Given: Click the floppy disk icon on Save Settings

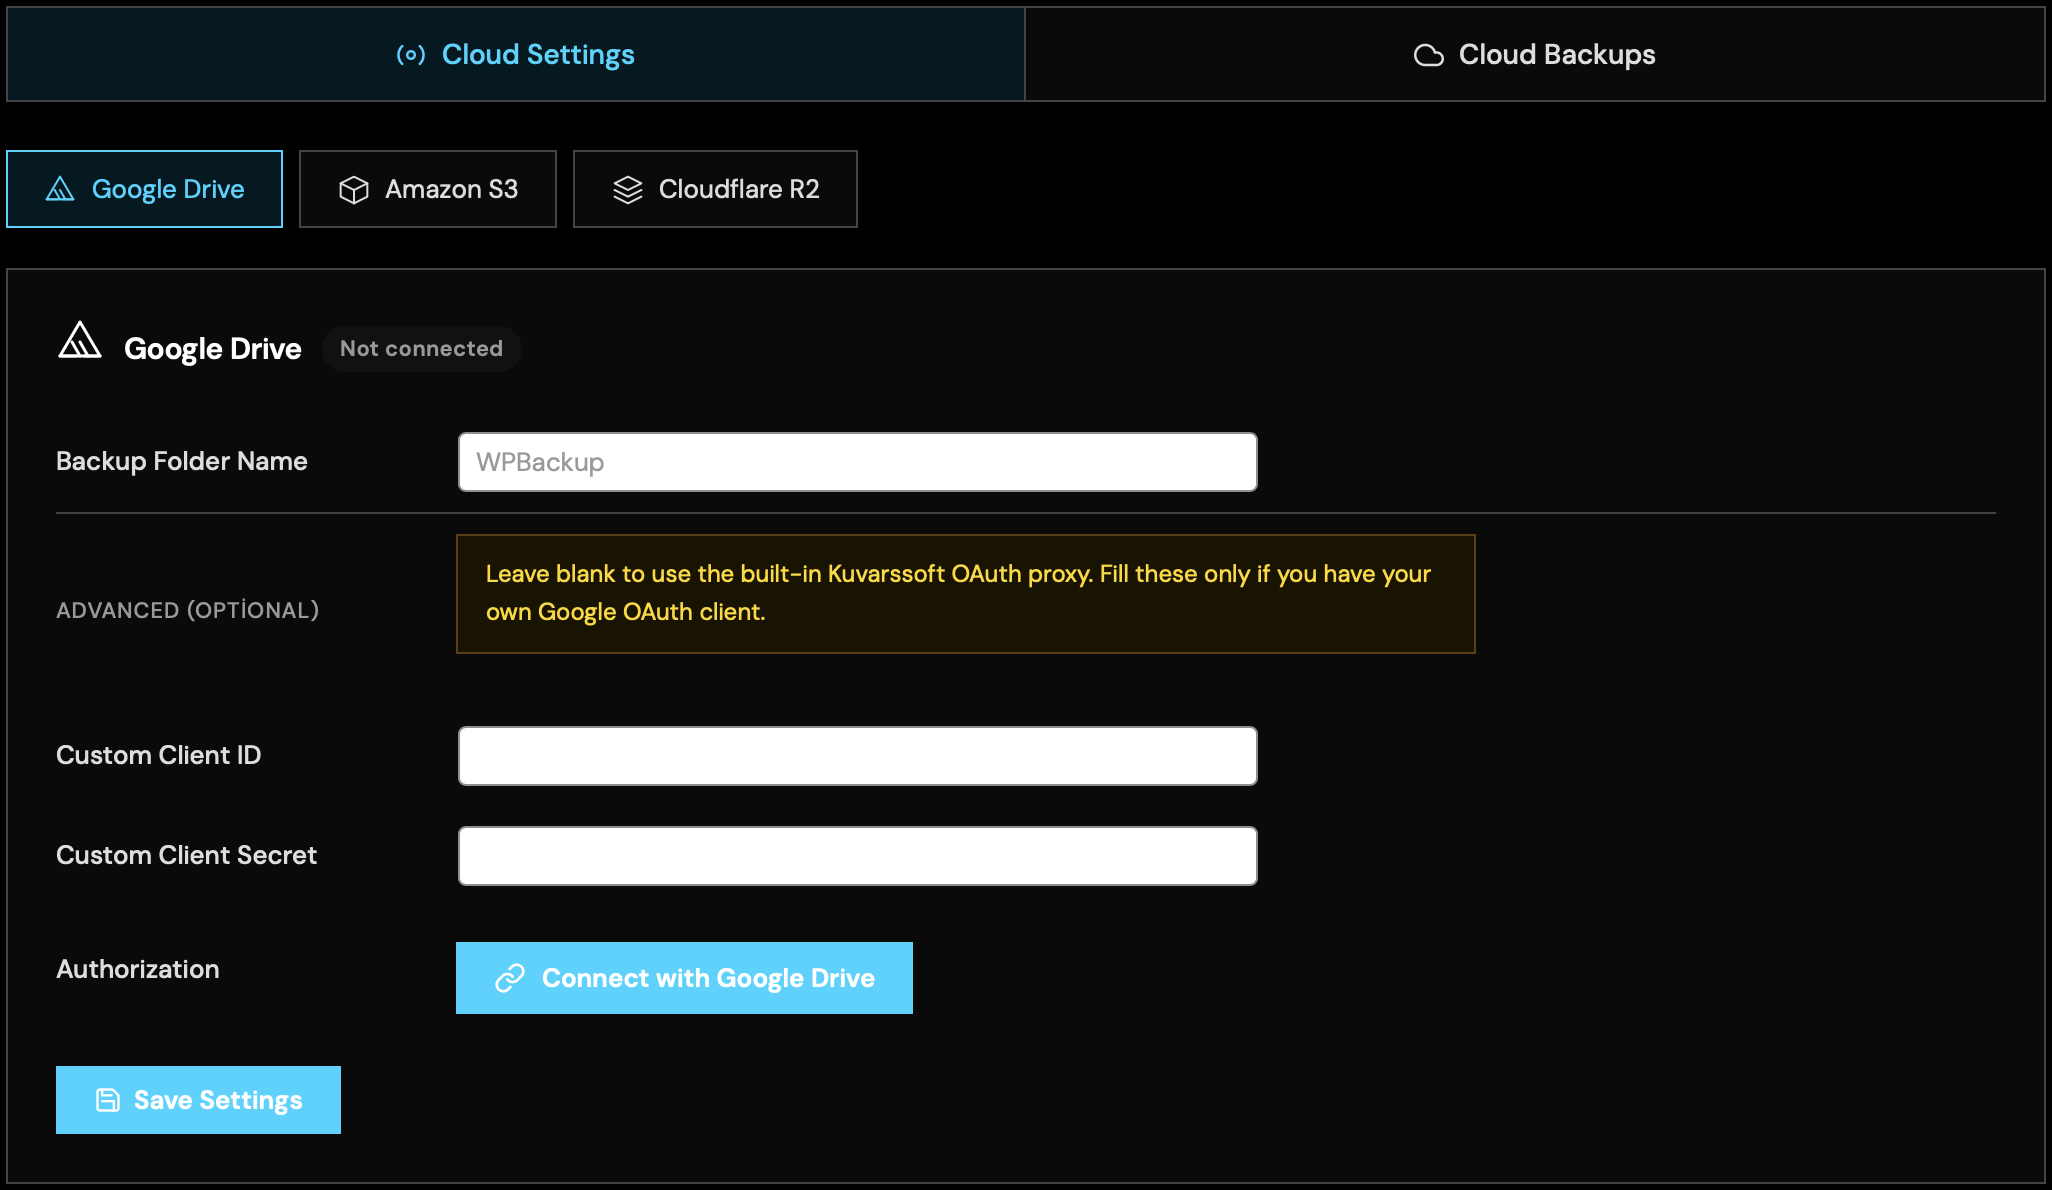Looking at the screenshot, I should point(108,1100).
